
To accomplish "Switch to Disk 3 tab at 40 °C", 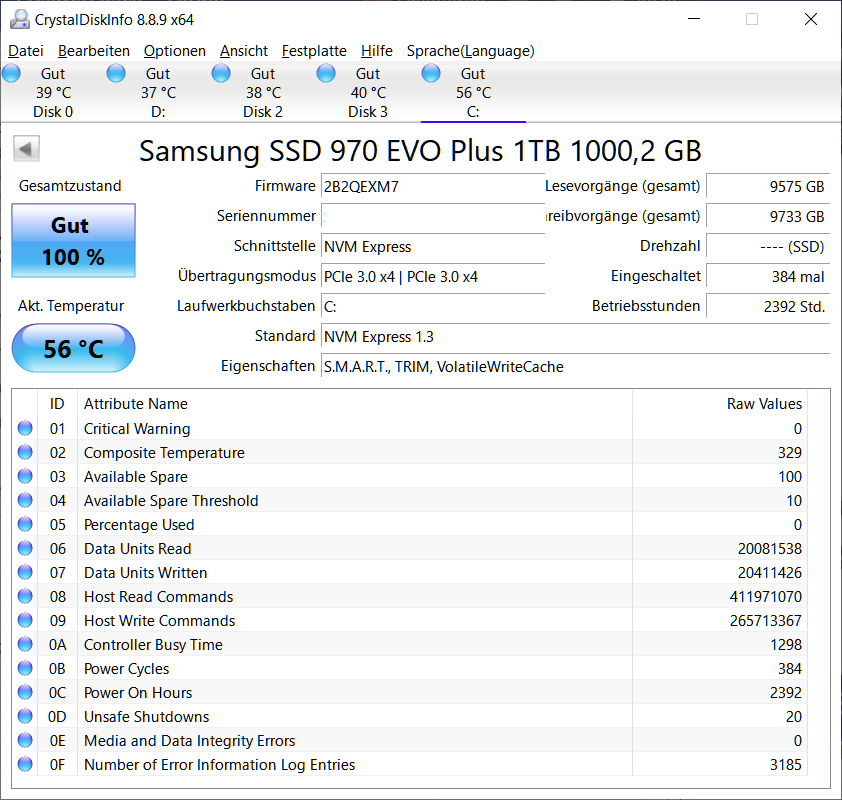I will [x=368, y=92].
